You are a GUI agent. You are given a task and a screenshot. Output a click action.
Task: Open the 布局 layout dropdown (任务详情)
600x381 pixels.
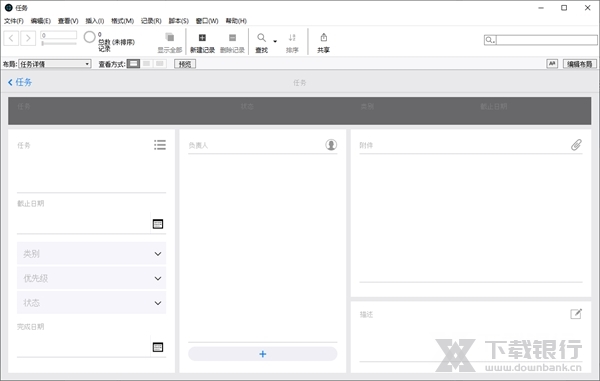(x=55, y=64)
